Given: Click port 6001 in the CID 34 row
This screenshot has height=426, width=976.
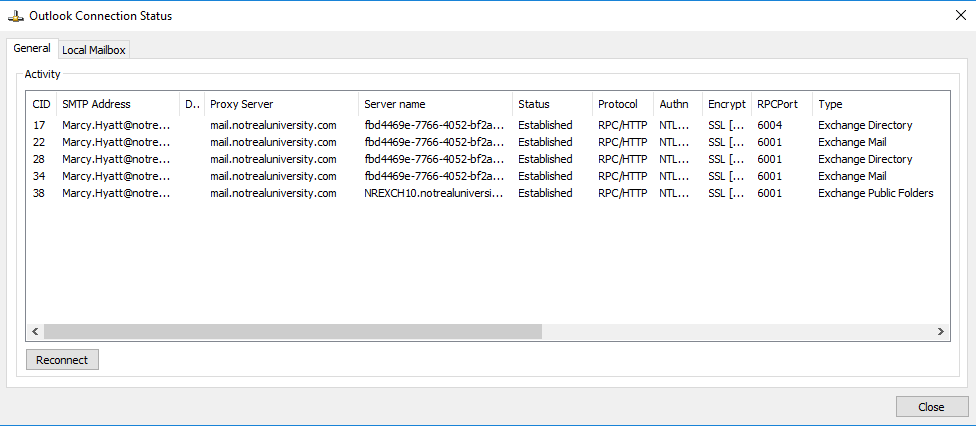Looking at the screenshot, I should [x=769, y=176].
